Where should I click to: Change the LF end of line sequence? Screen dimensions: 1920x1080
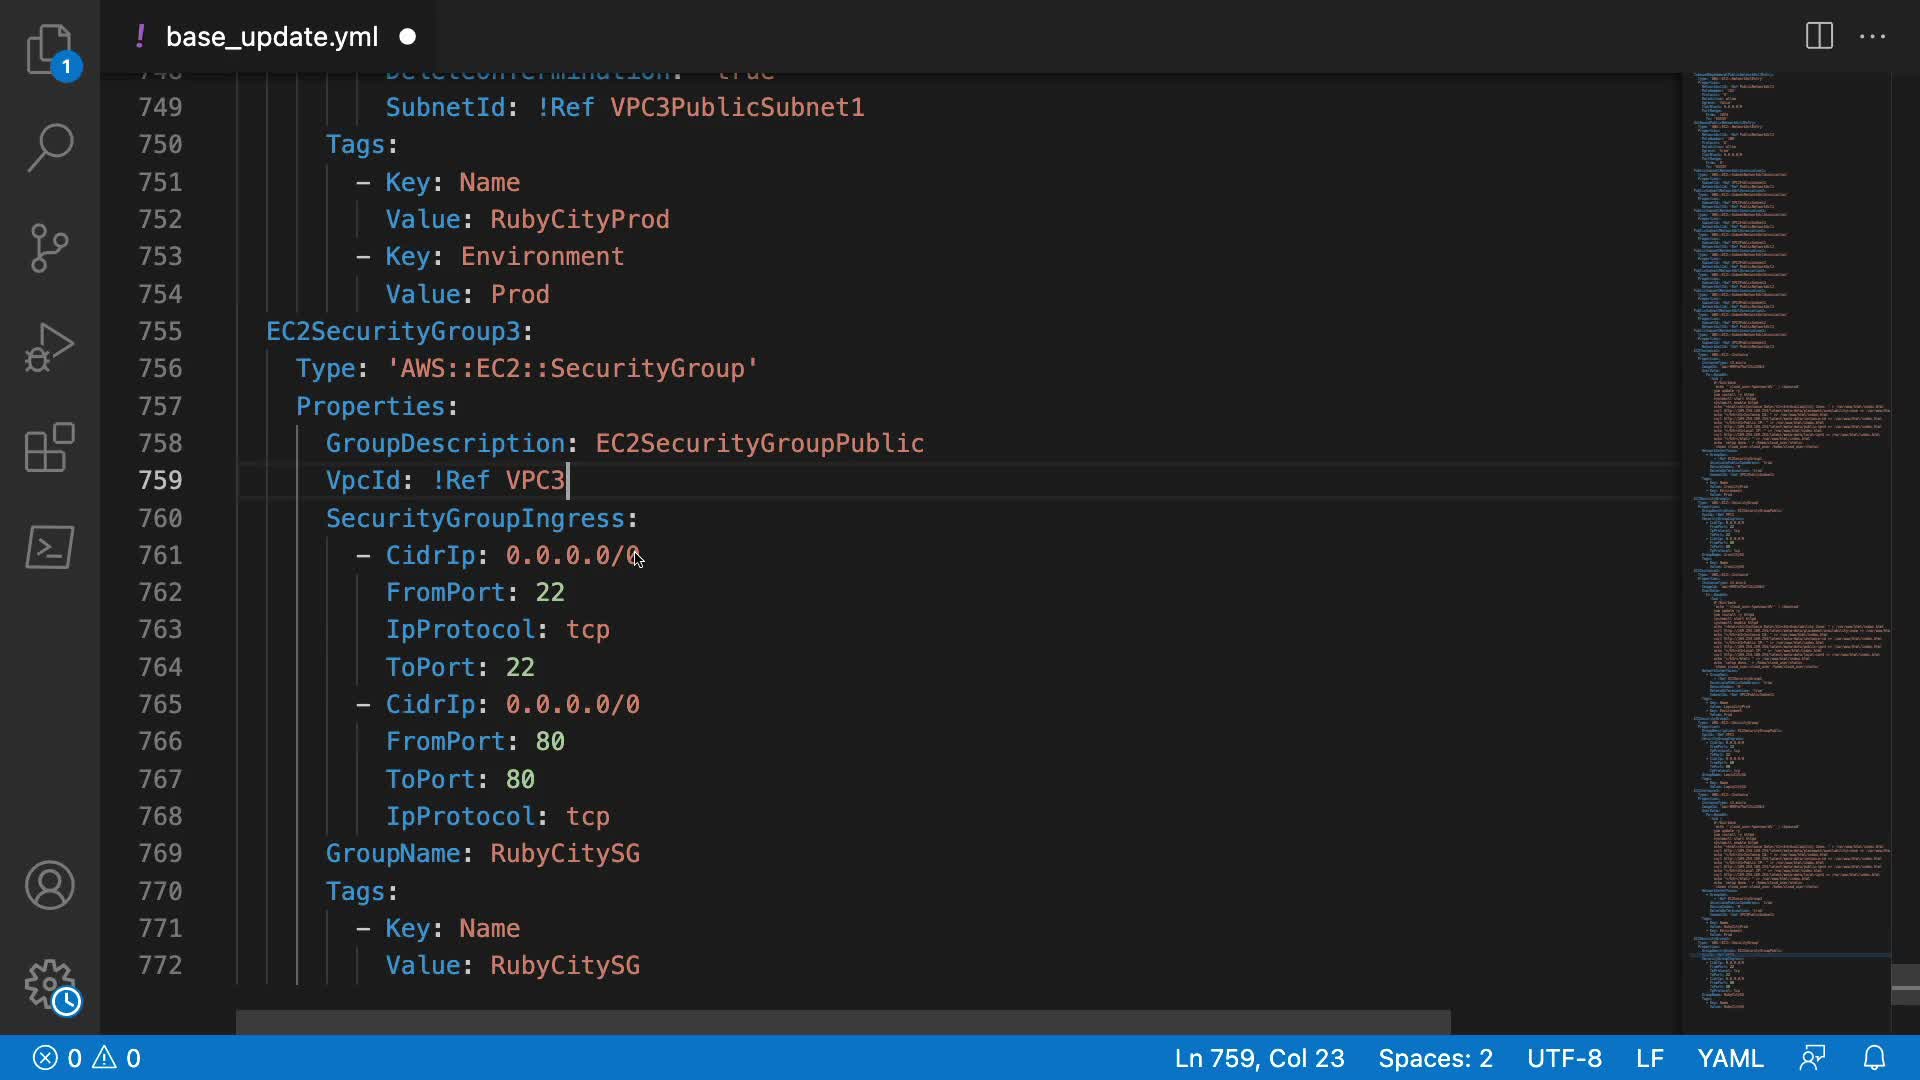(x=1649, y=1058)
